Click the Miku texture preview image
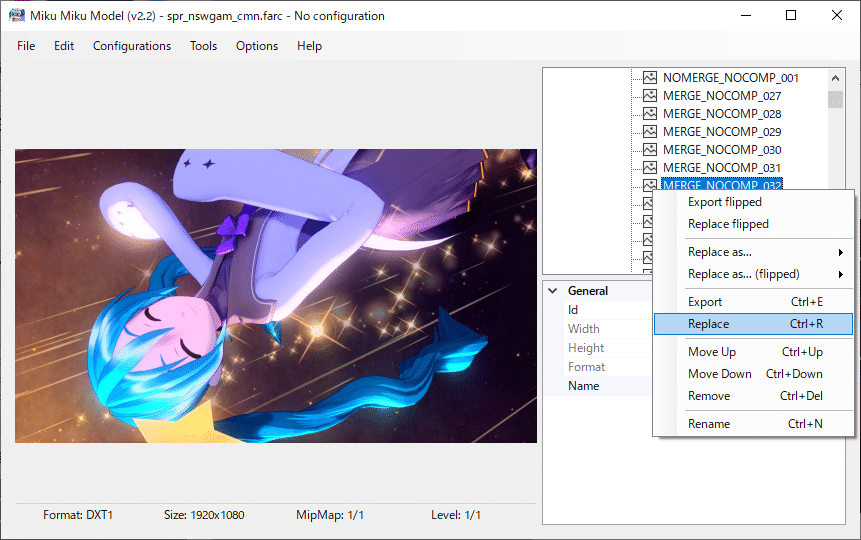 [276, 296]
